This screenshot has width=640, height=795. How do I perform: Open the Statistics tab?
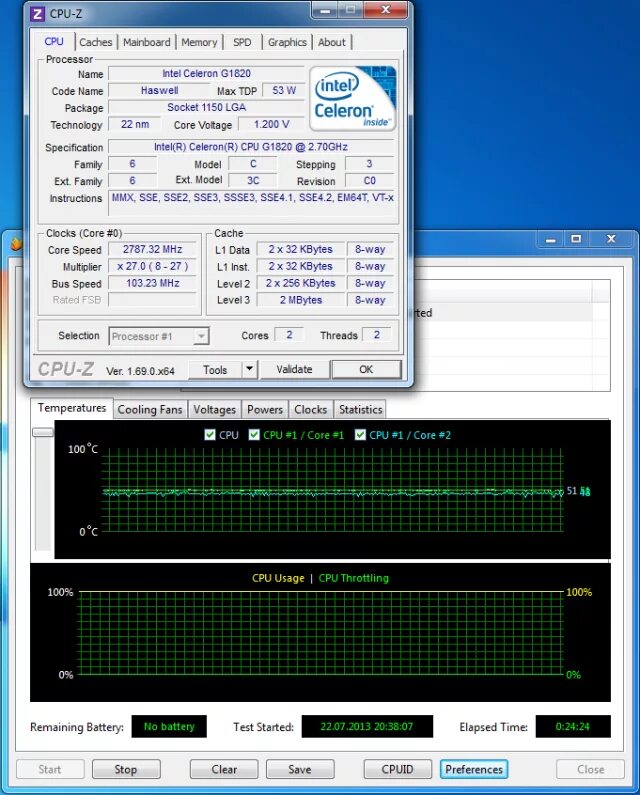tap(361, 409)
